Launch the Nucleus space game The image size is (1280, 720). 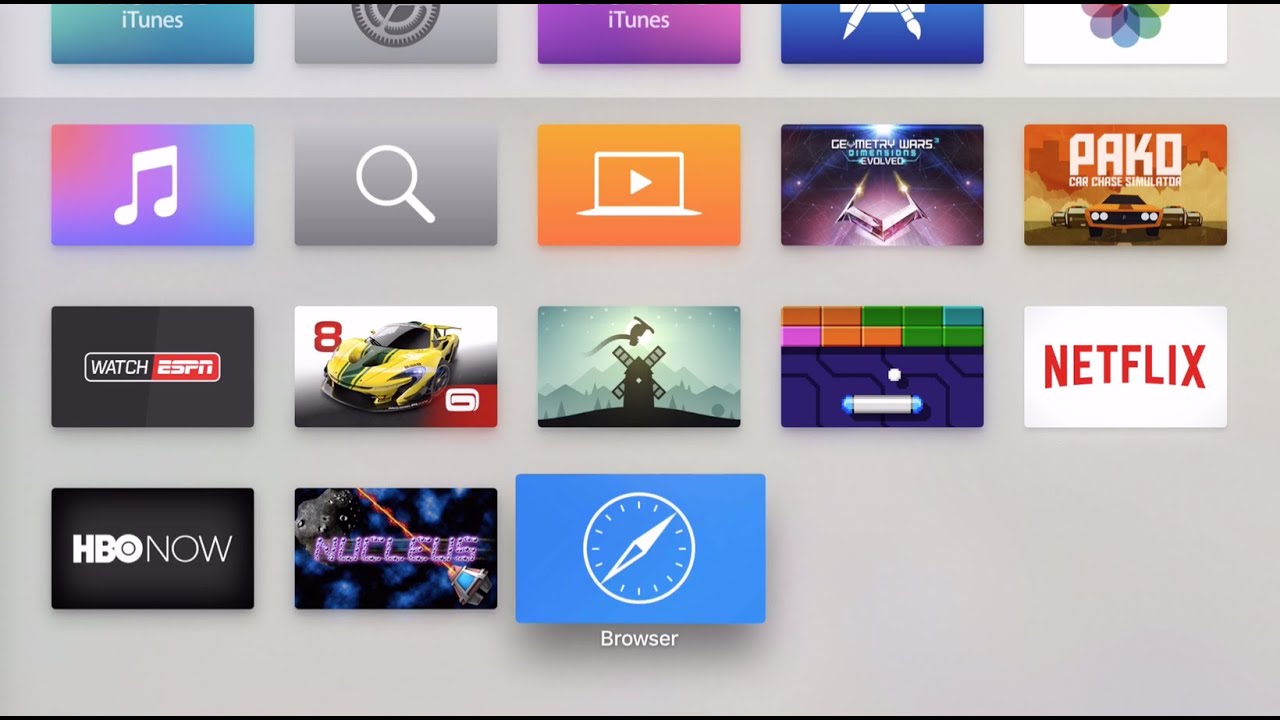pyautogui.click(x=396, y=548)
